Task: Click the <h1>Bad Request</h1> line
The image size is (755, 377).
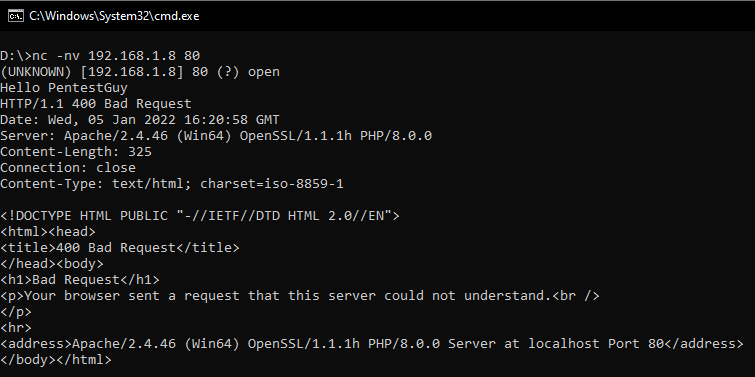Action: point(79,280)
